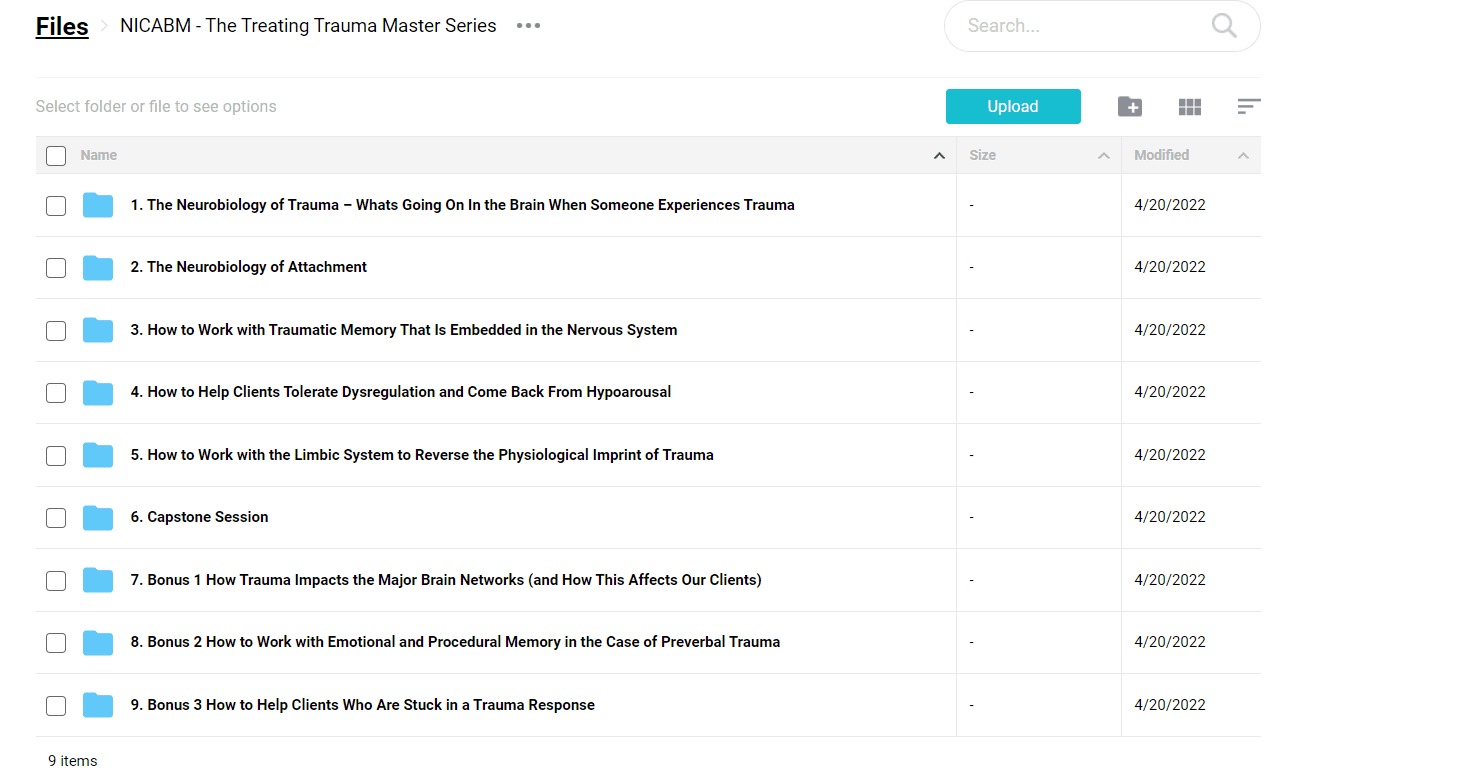This screenshot has width=1478, height=777.
Task: Click modified date of Limbic System row
Action: click(1170, 455)
